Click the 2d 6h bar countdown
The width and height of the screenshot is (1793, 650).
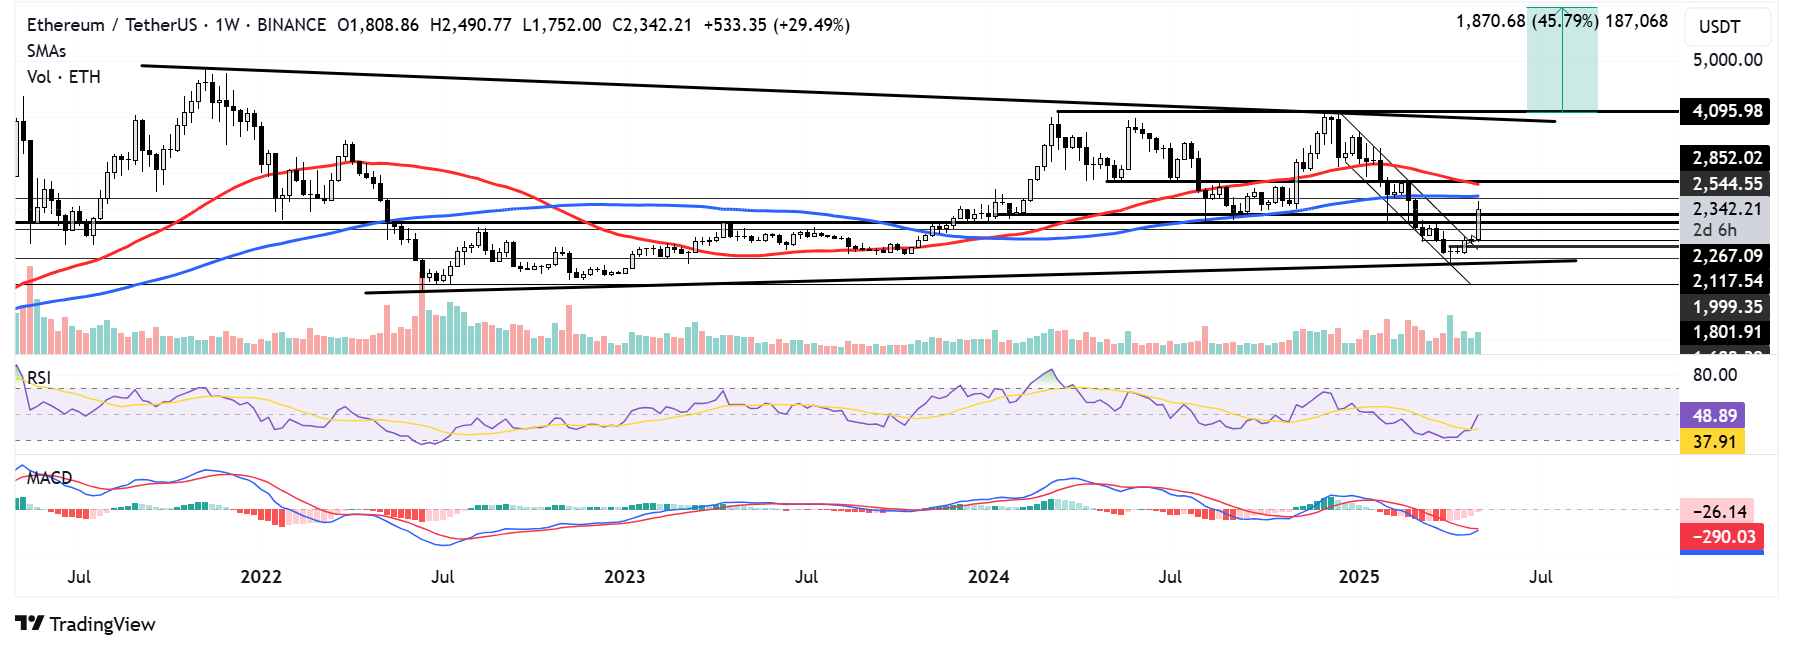click(1715, 230)
